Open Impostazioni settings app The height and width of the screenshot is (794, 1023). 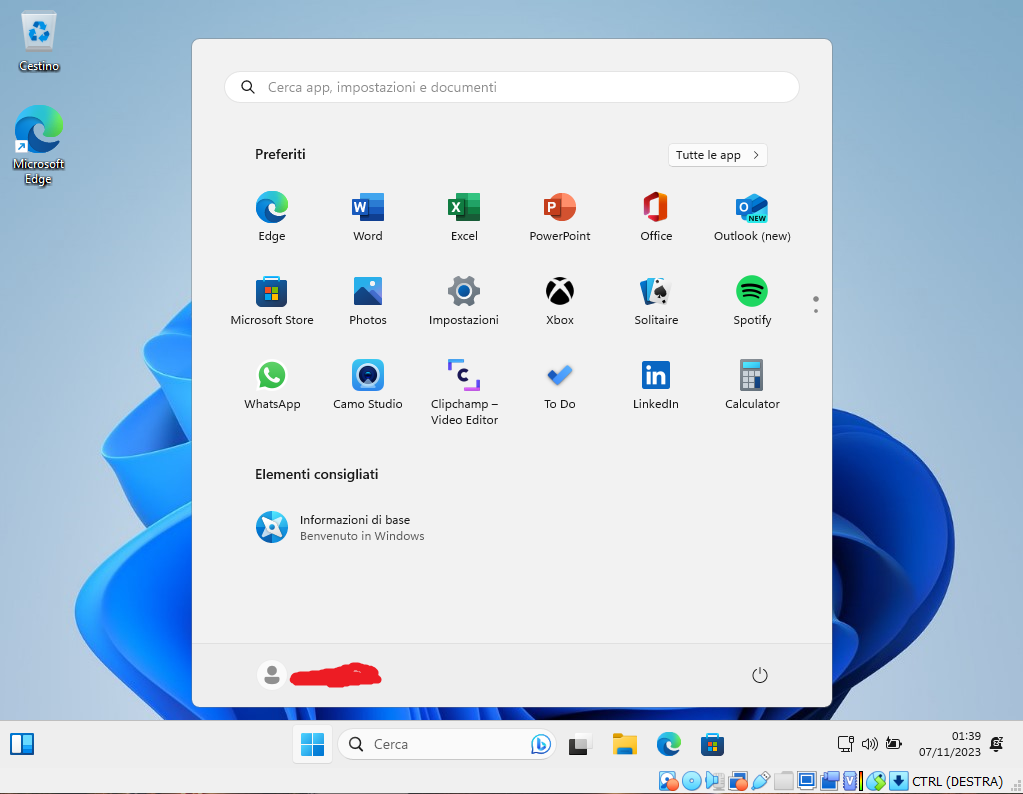pos(464,301)
